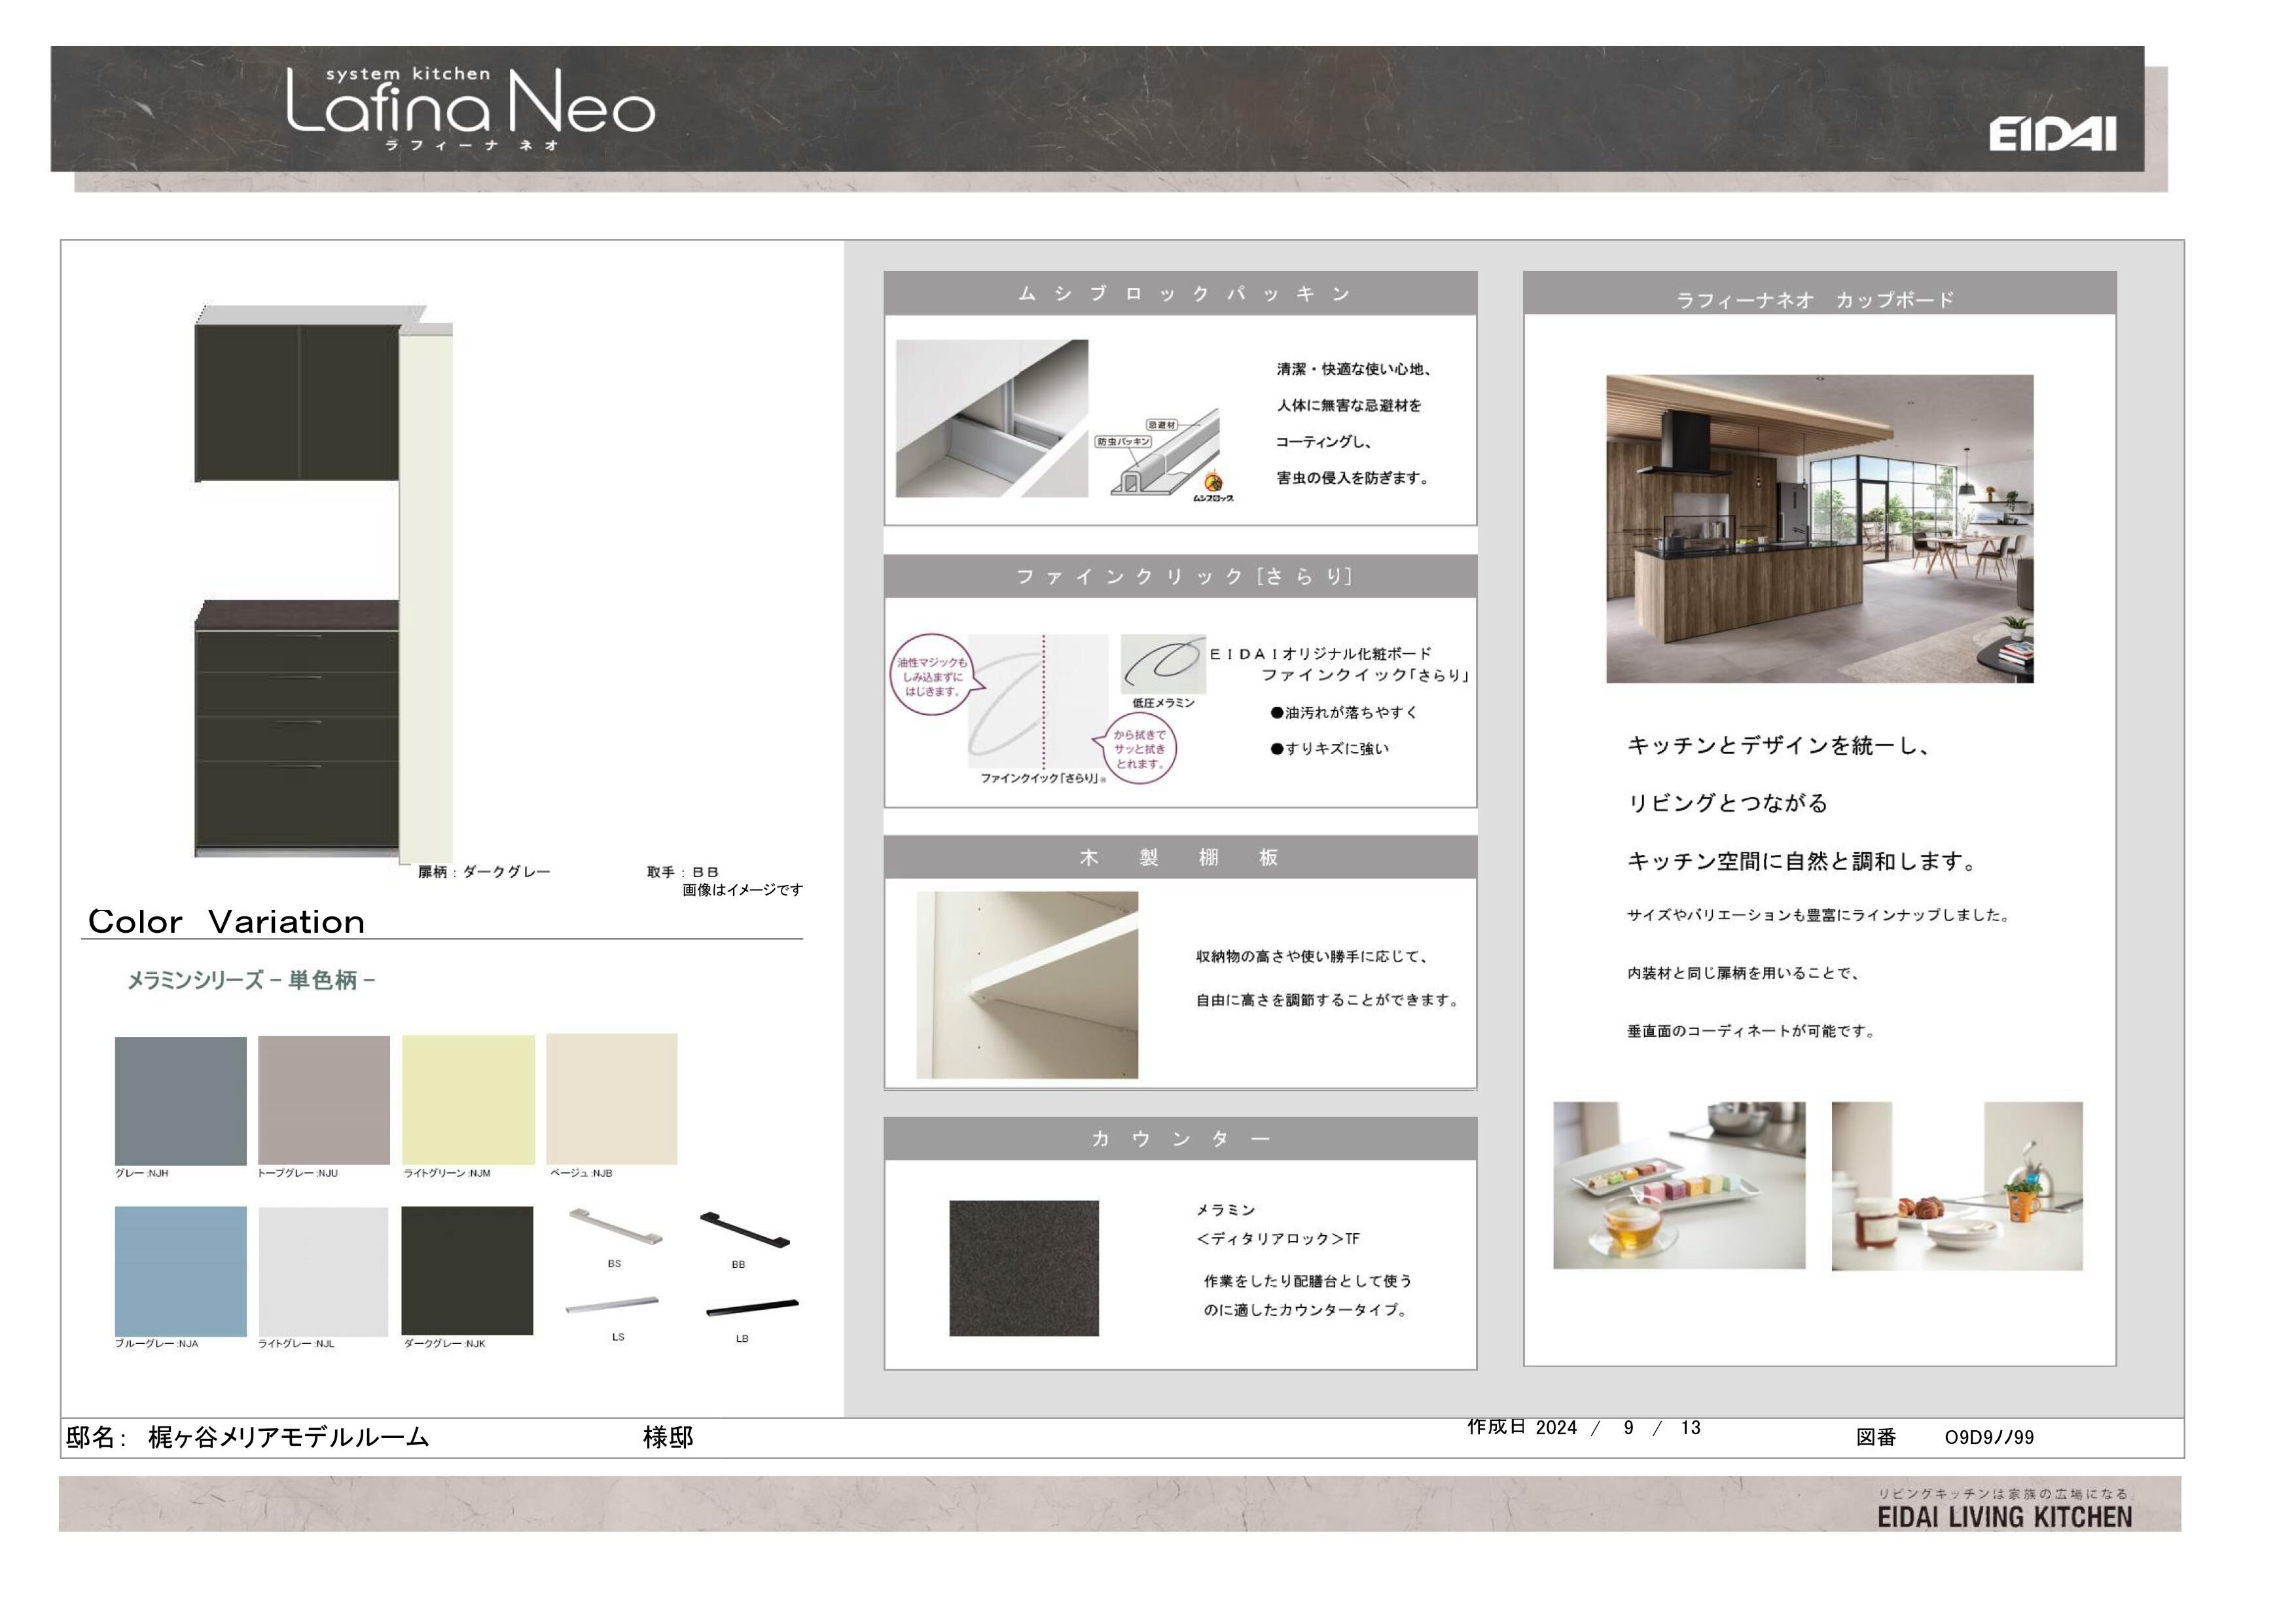The image size is (2296, 1624).
Task: Click the 作成日 2024 / 9 / 13 date
Action: pyautogui.click(x=1584, y=1427)
